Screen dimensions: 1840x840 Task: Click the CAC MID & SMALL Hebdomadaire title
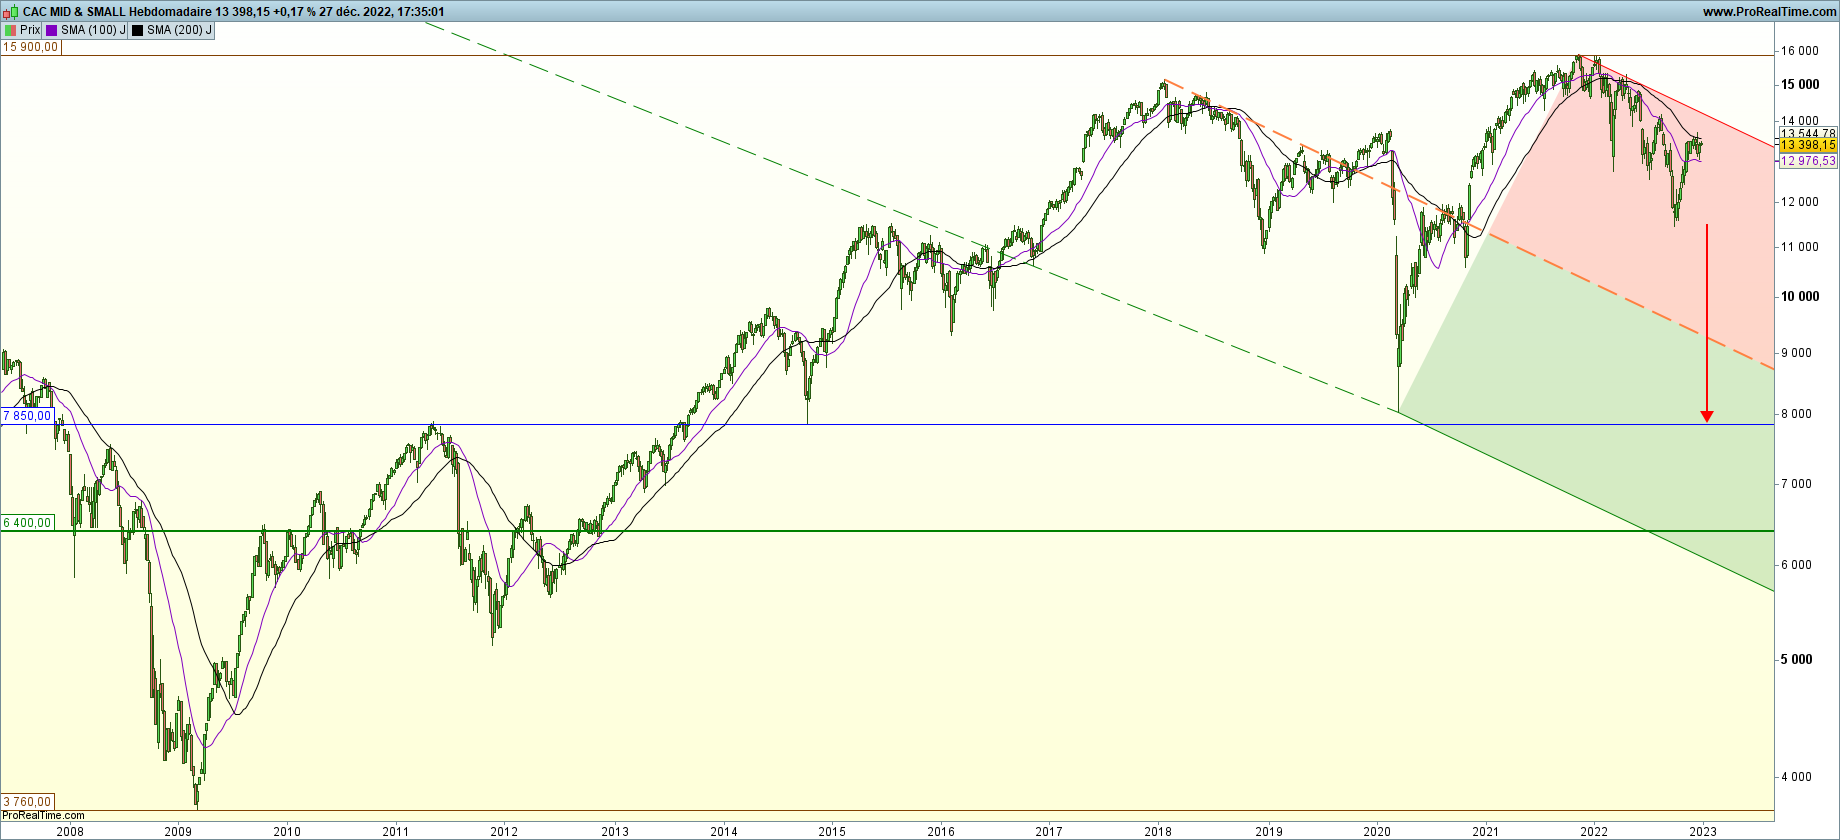(117, 12)
